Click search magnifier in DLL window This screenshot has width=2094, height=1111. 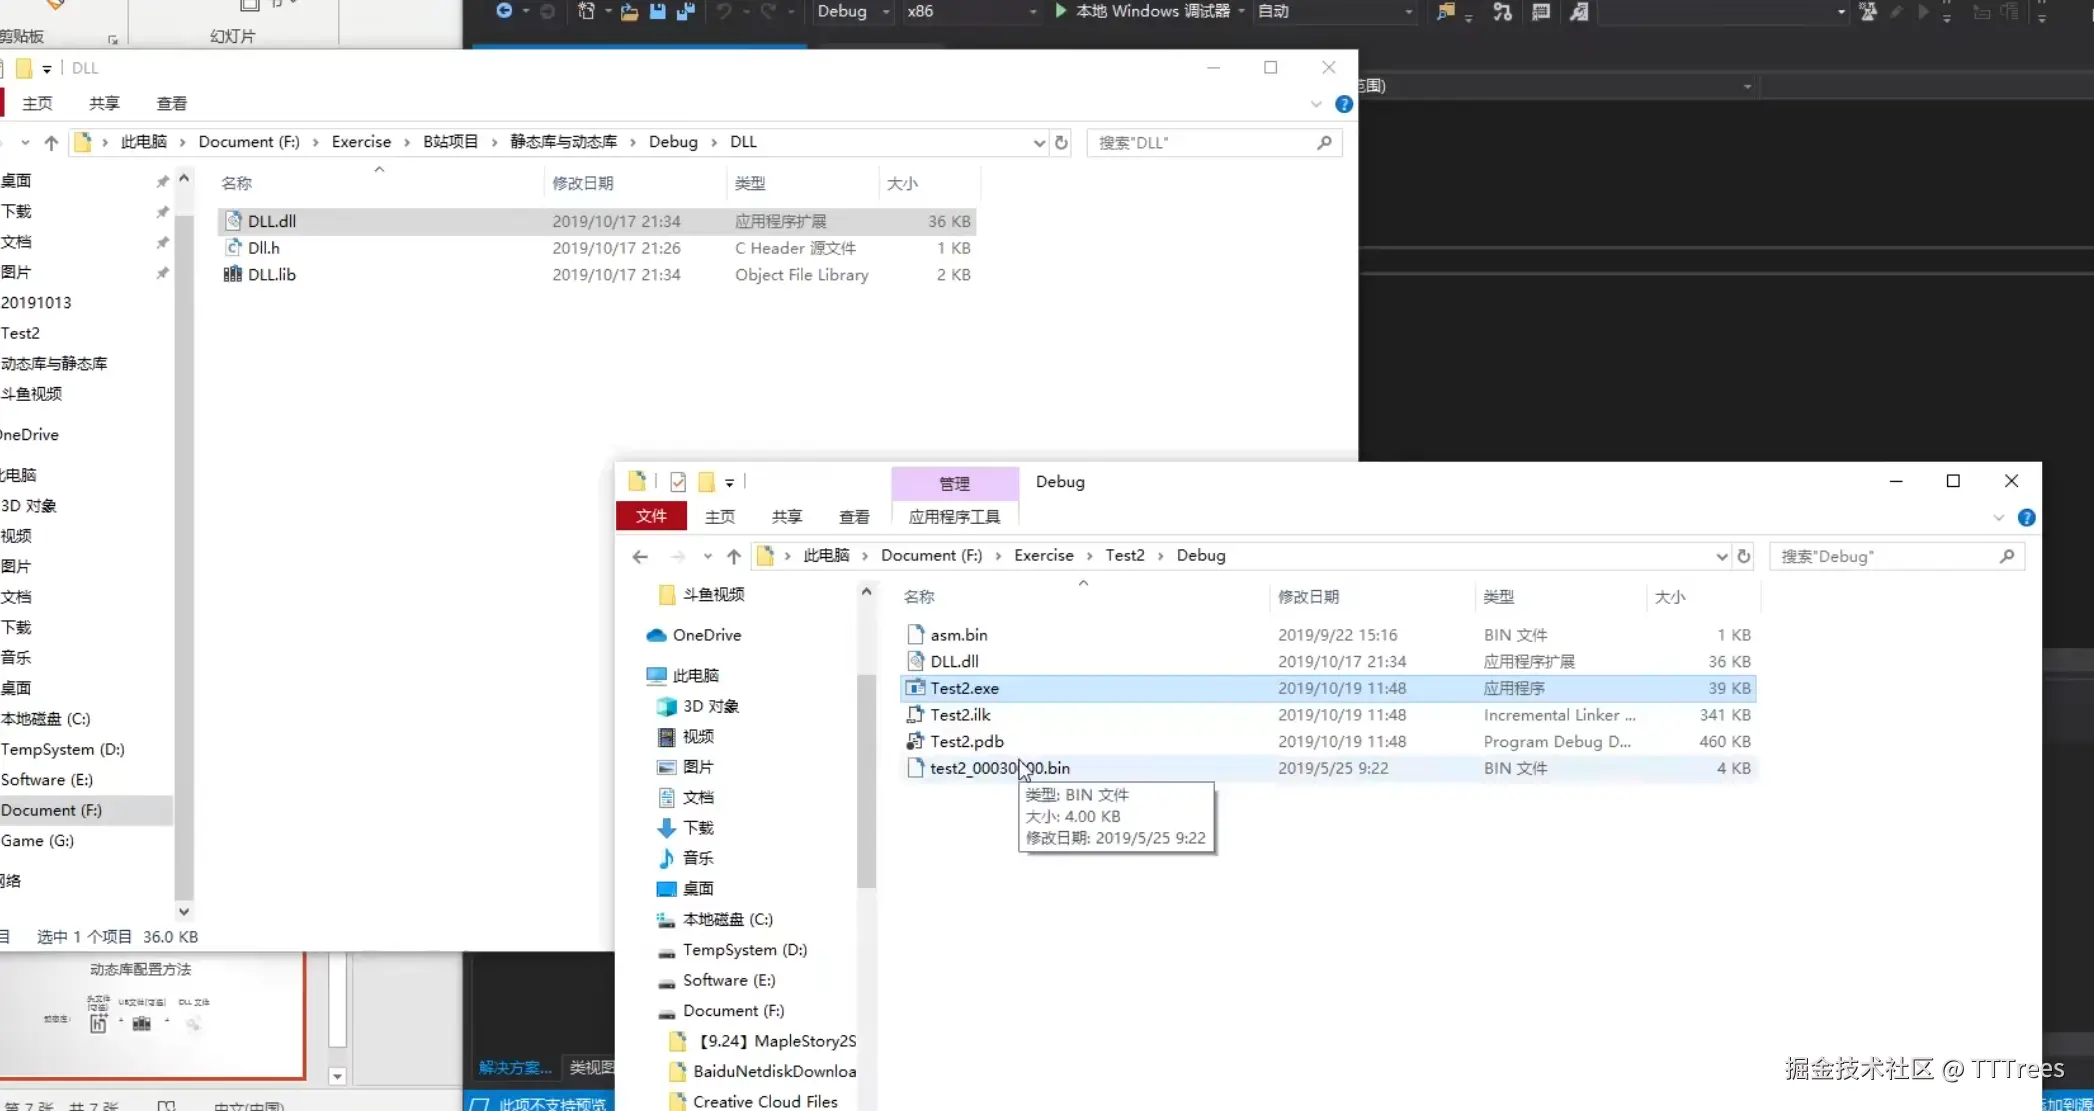(1324, 143)
